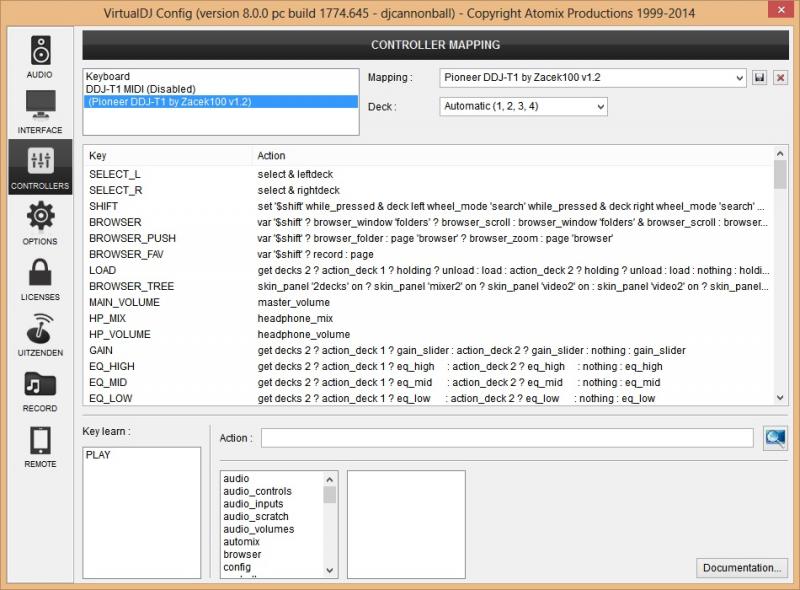Select the LOAD key row

click(x=428, y=271)
